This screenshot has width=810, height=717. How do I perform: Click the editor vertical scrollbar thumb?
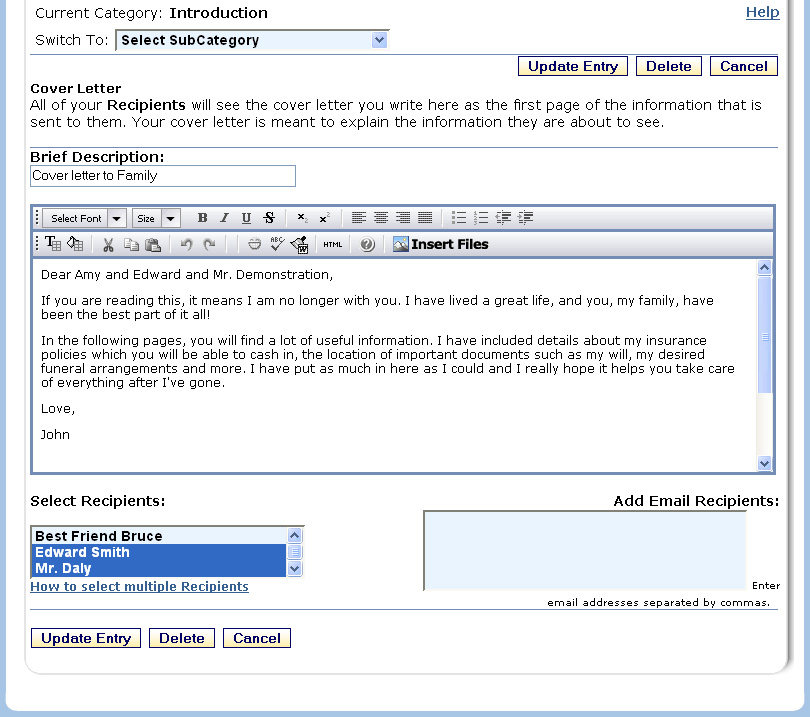point(765,335)
